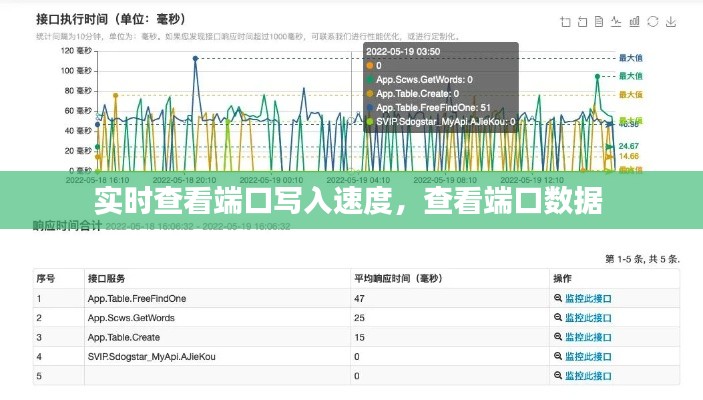Click magnifier icon in SVIP.Sdogstar_MyApi.AJieKou row
Image resolution: width=703 pixels, height=400 pixels.
557,356
